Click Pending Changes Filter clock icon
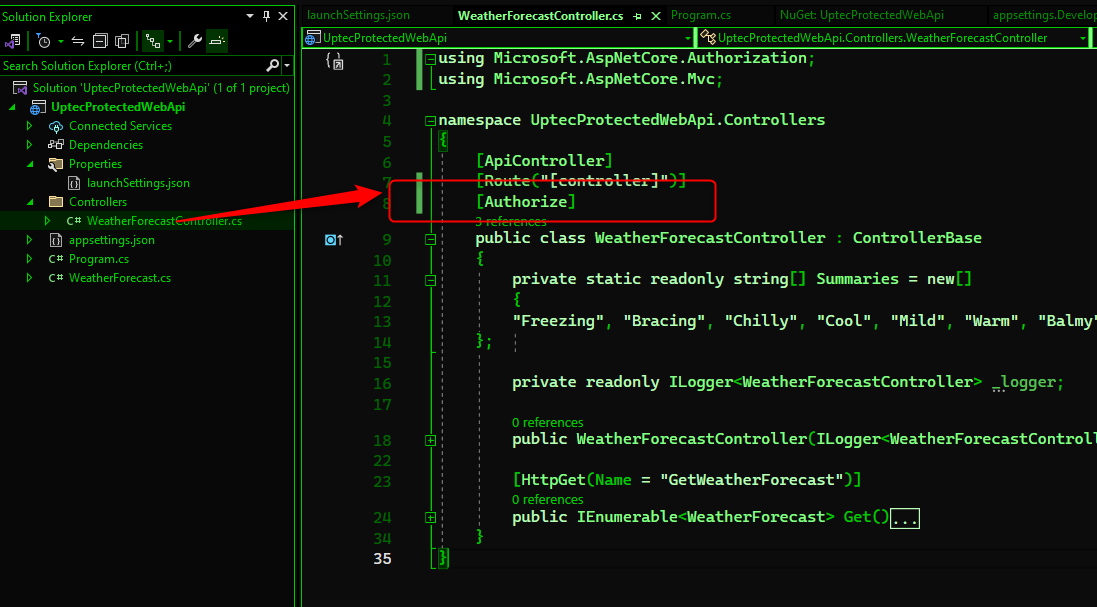Screen dimensions: 1097x607 (44, 41)
